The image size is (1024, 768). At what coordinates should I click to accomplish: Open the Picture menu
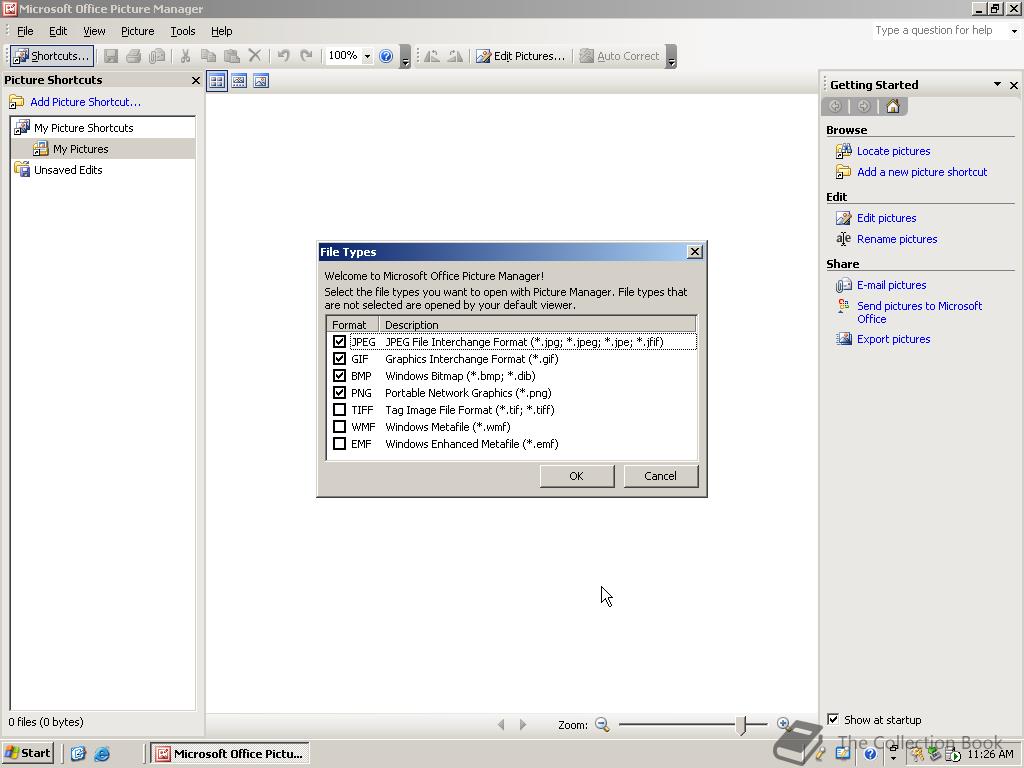pyautogui.click(x=138, y=31)
